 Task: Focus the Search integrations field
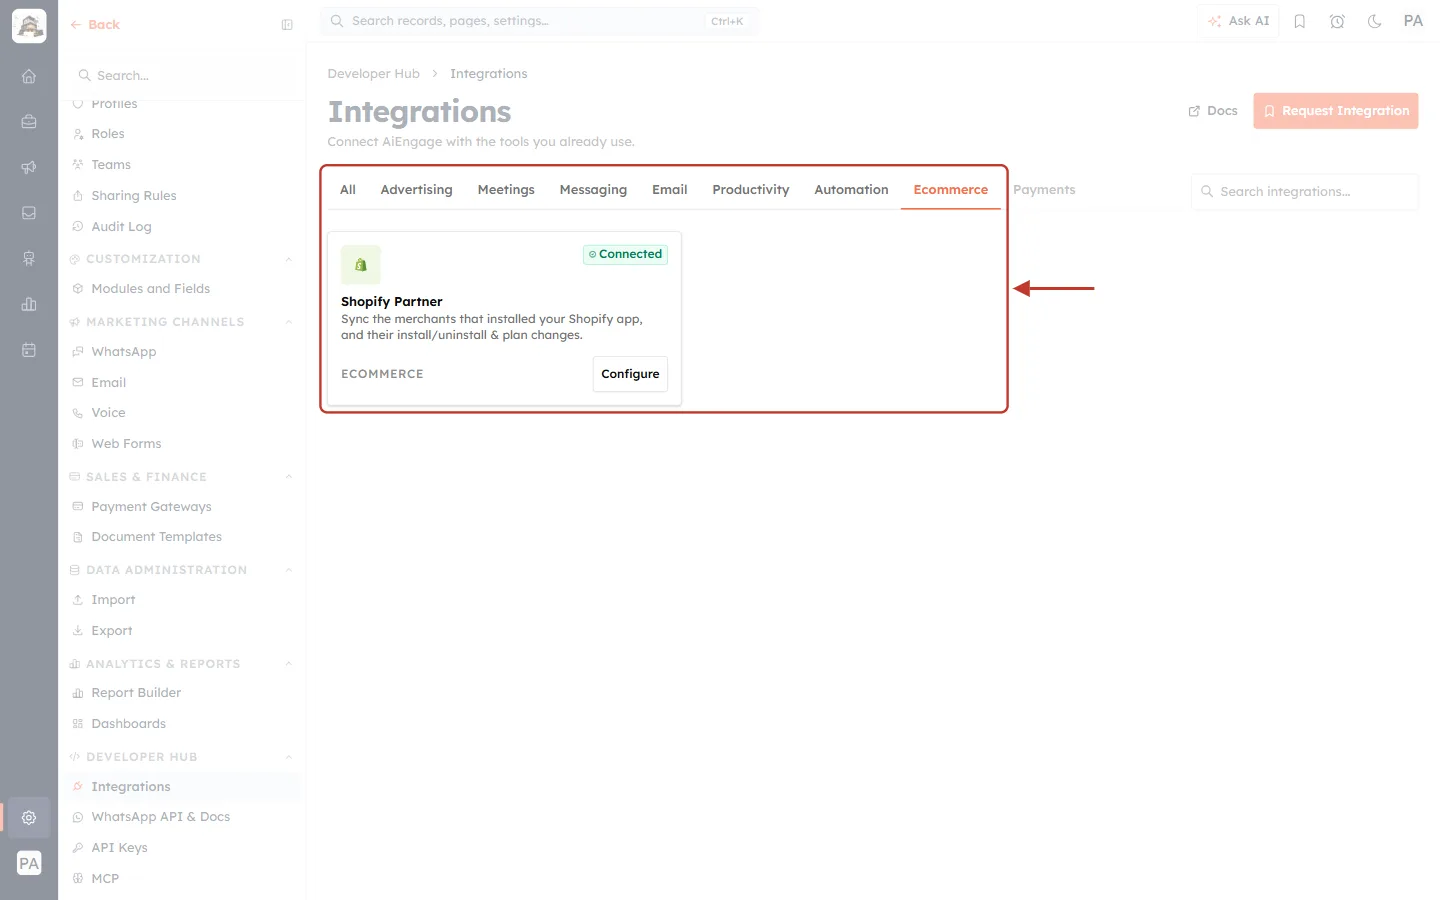(1305, 192)
